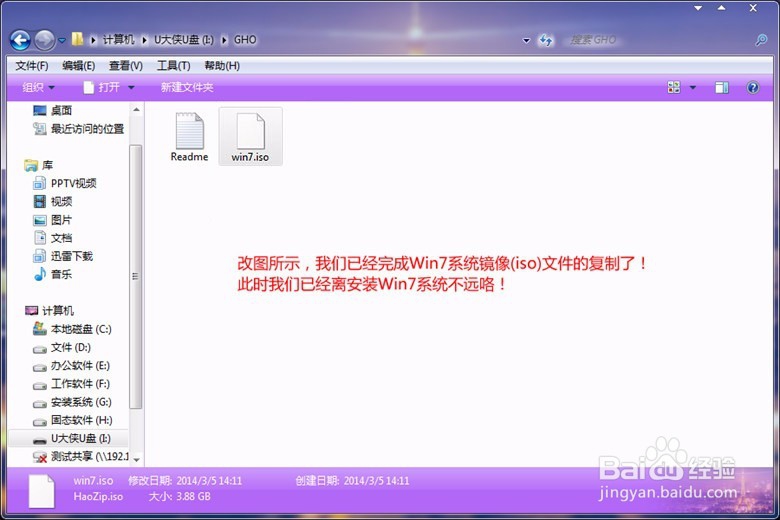780x520 pixels.
Task: Open the 组织 dropdown in toolbar
Action: coord(38,88)
